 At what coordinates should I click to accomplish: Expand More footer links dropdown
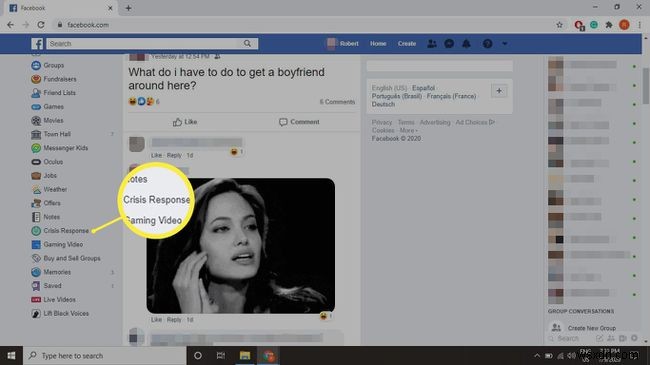(x=408, y=130)
